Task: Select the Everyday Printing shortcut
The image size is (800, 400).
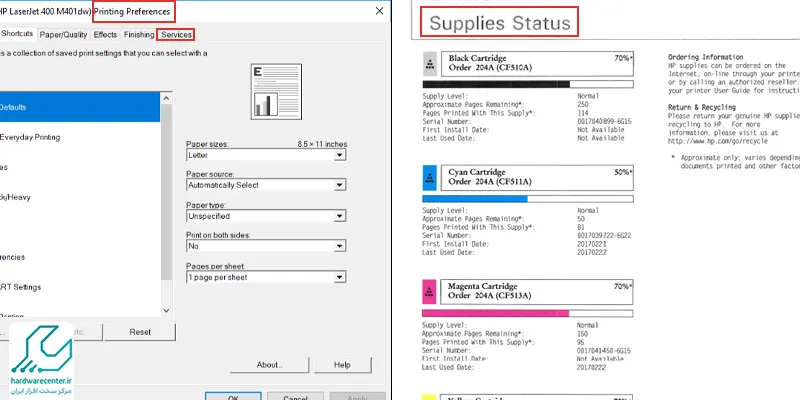Action: click(80, 137)
